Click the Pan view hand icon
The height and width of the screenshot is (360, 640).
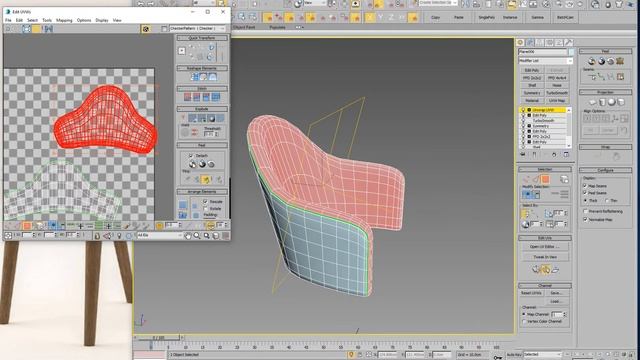[x=188, y=236]
